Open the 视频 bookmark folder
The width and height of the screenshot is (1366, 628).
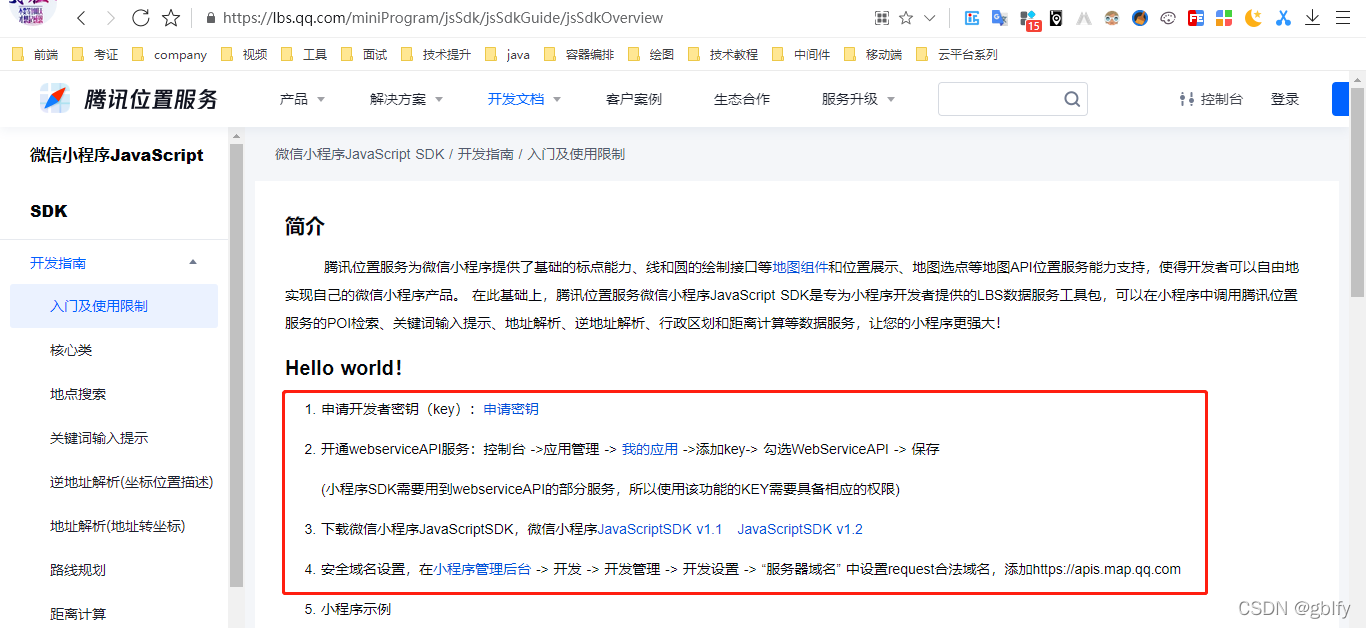(244, 54)
